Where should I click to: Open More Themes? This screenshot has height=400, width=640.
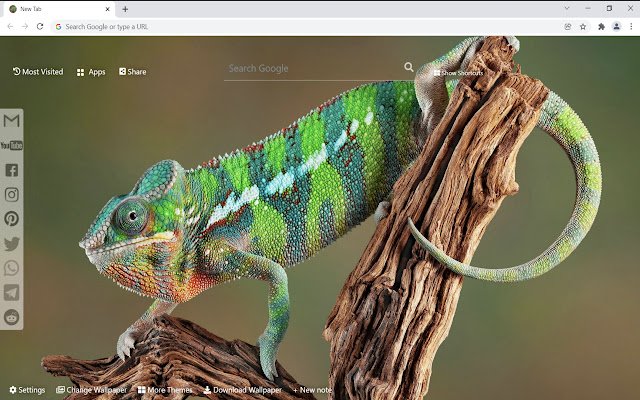[165, 390]
